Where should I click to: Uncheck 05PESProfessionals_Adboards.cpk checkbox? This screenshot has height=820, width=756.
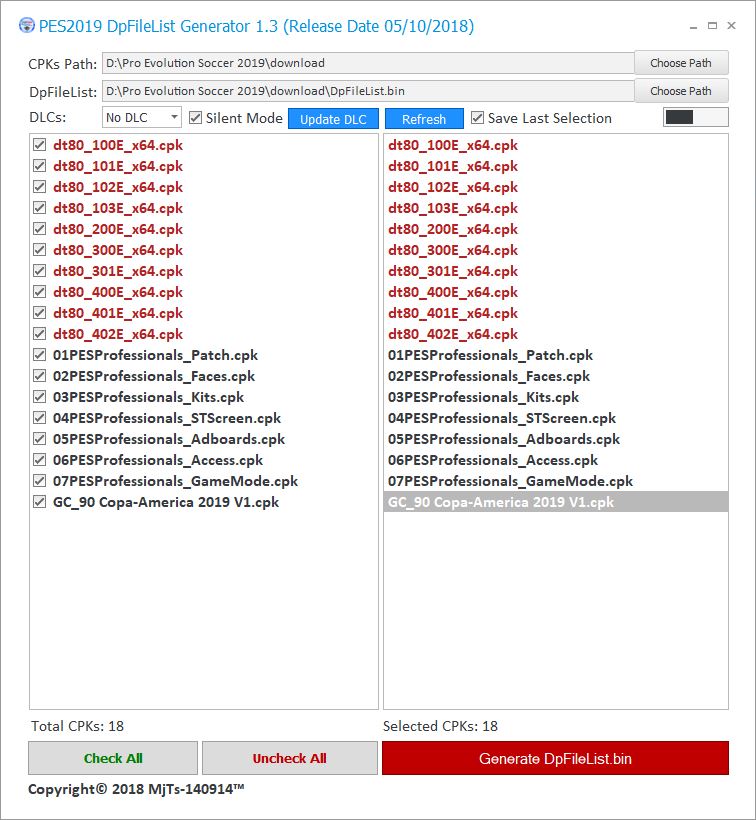[x=39, y=438]
